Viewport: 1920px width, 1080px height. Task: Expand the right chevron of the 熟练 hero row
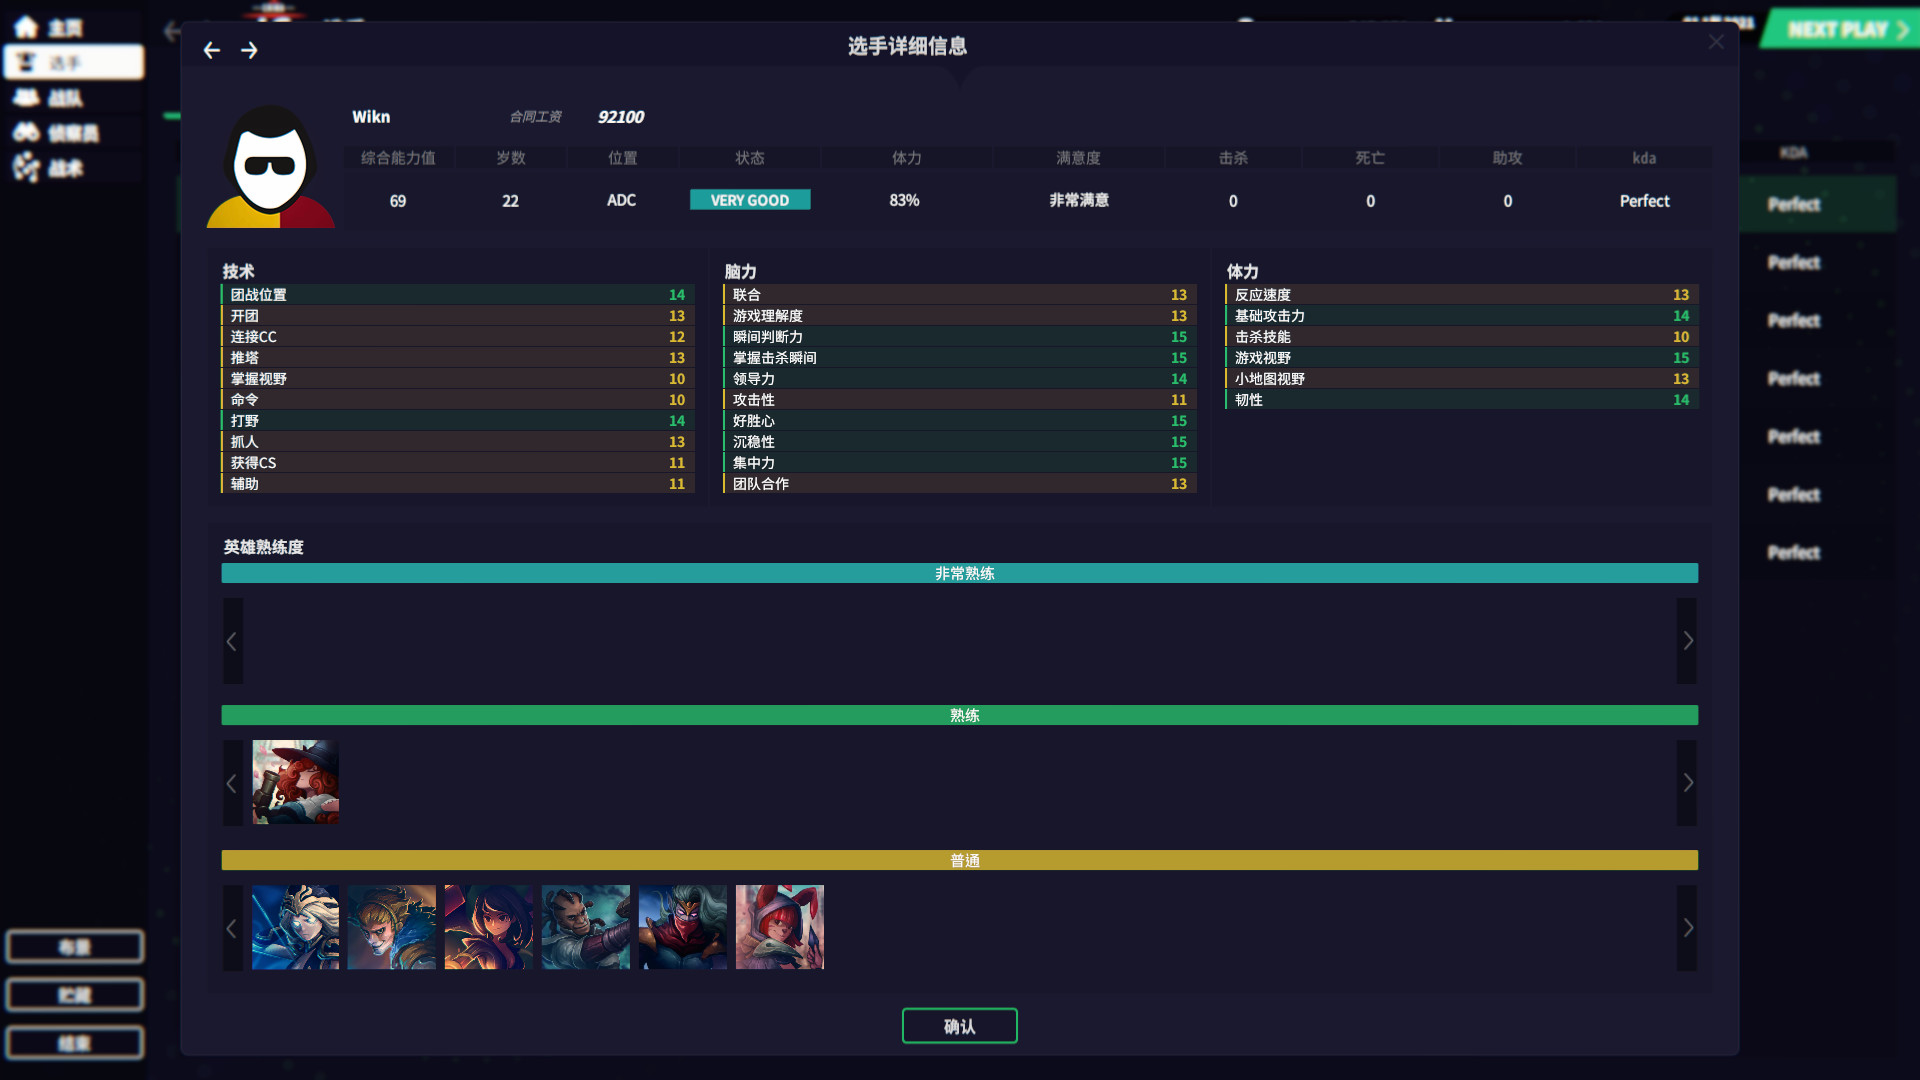point(1687,783)
